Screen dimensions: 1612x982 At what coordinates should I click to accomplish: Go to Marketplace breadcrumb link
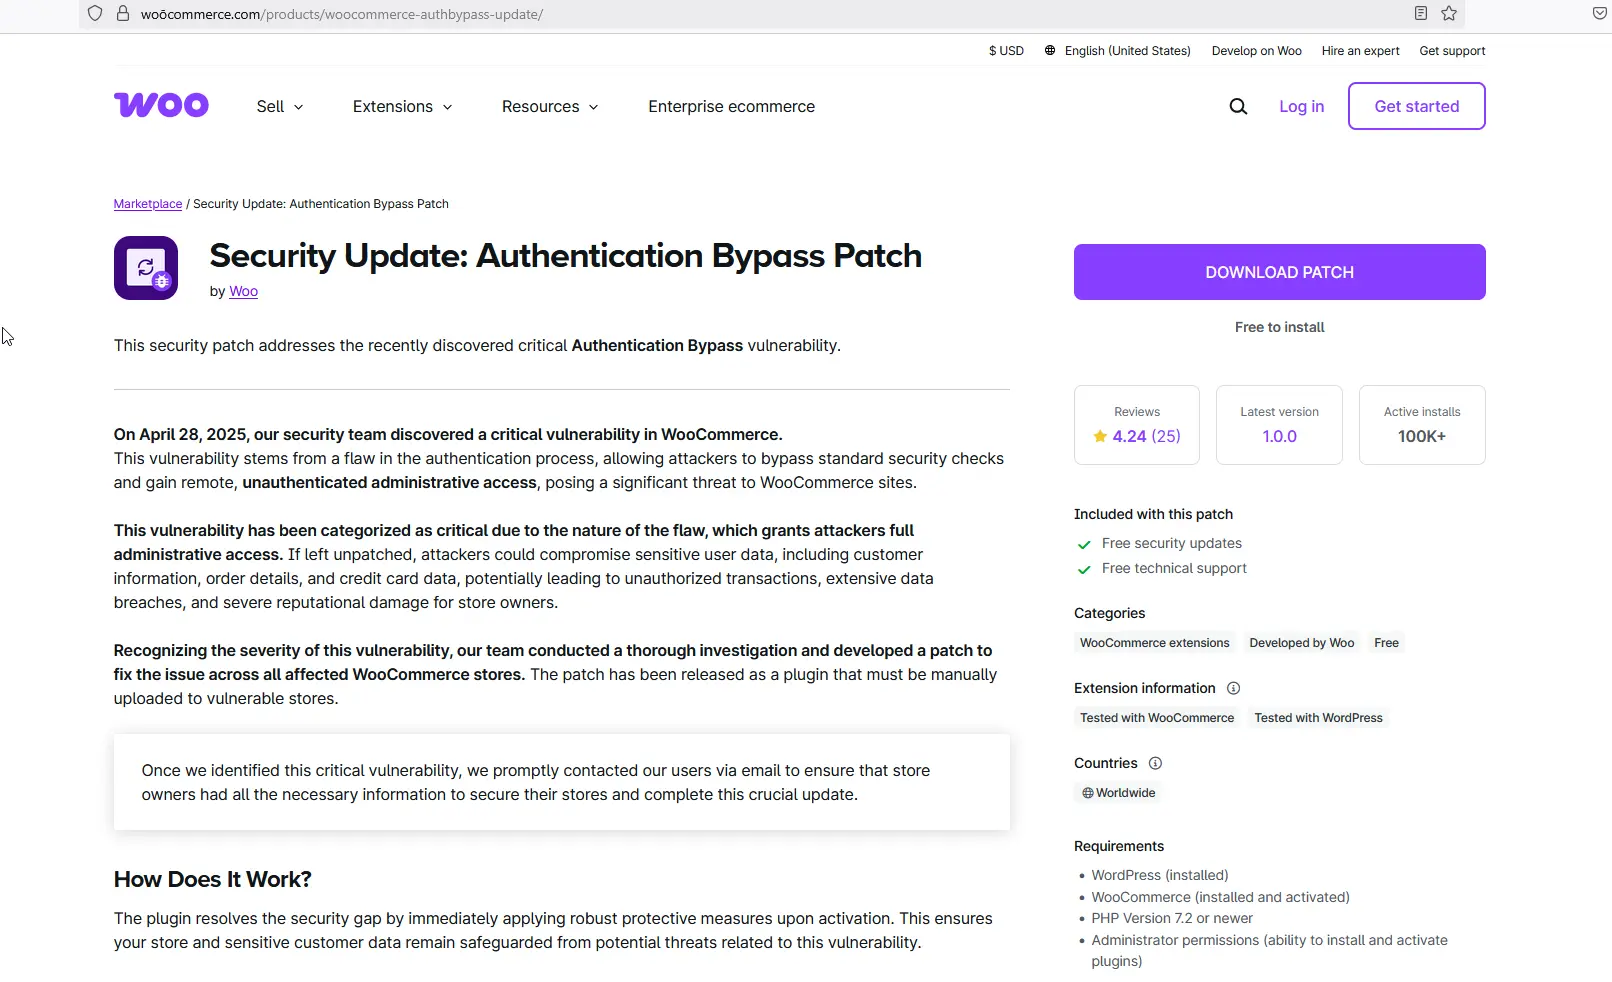(x=148, y=204)
